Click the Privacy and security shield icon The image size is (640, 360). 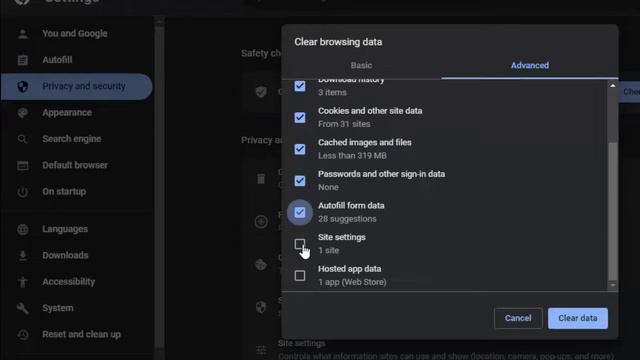(x=23, y=87)
